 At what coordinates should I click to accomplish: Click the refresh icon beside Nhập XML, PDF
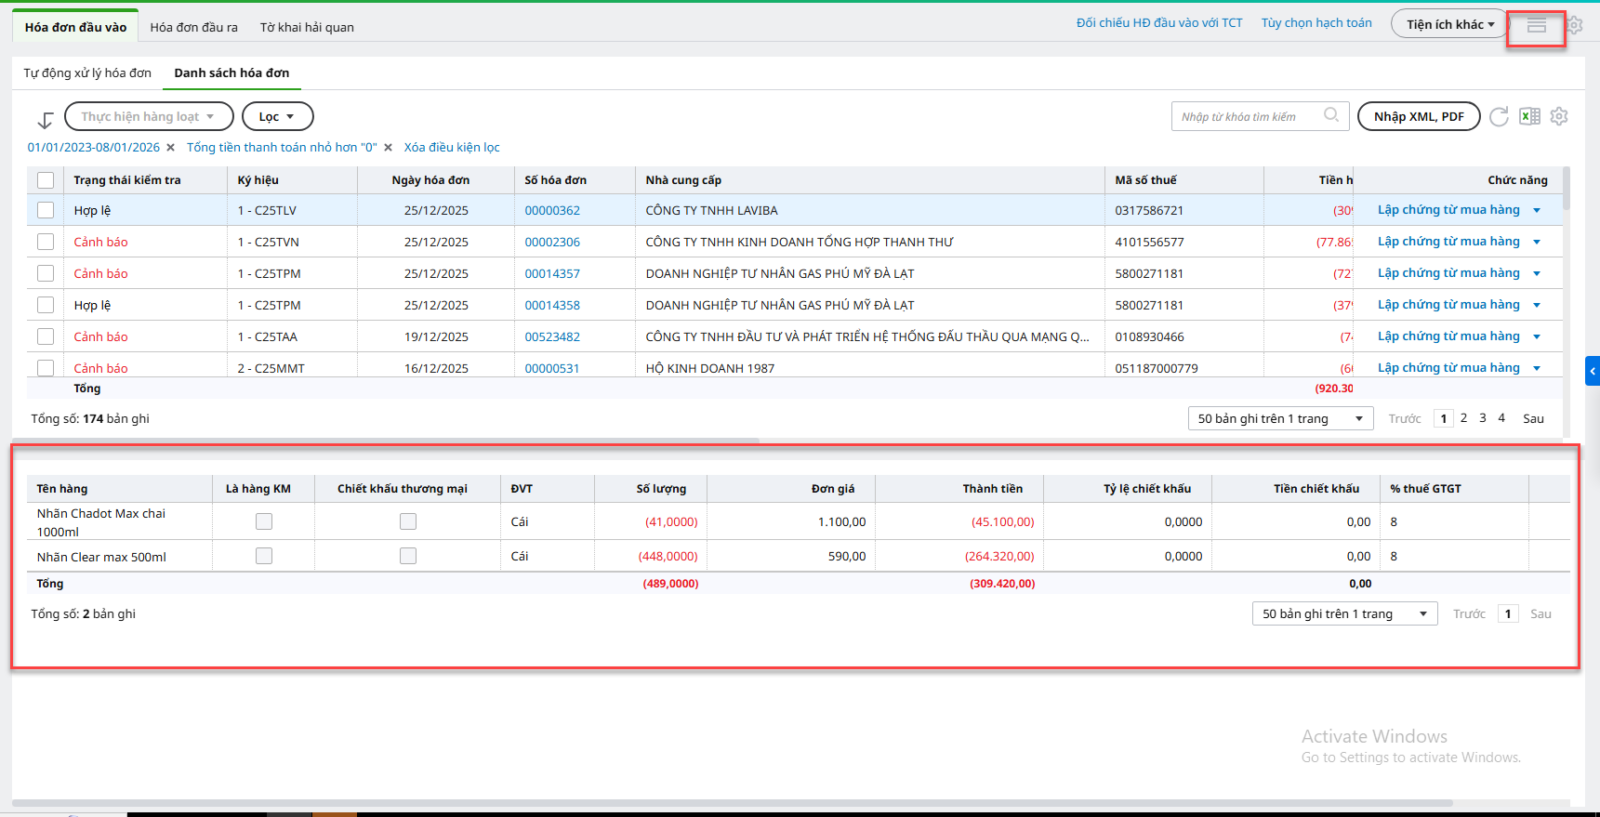(x=1498, y=117)
